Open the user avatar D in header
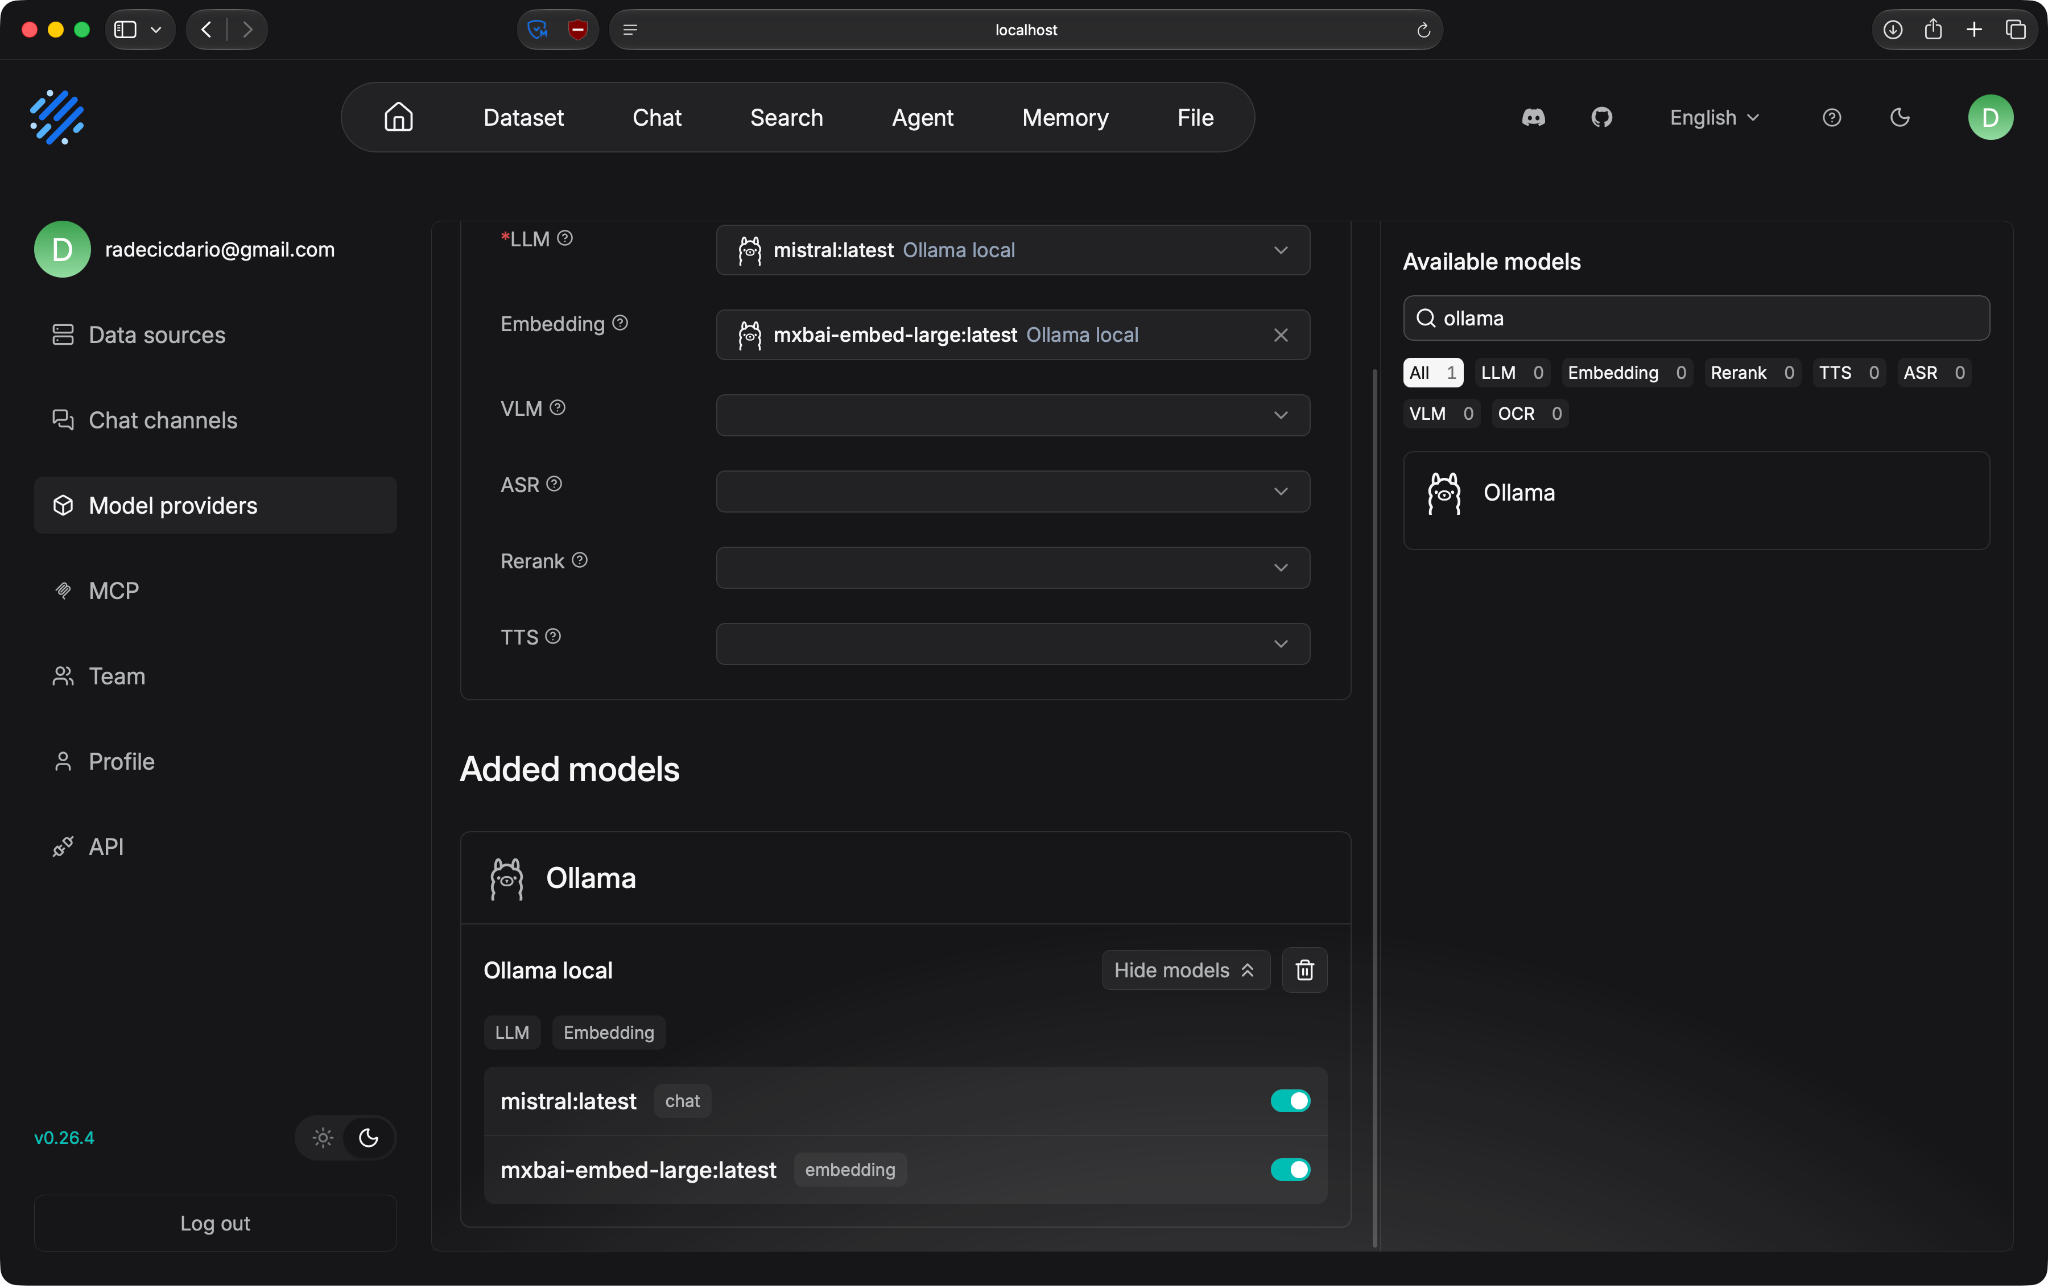Screen dimensions: 2048x1286 tap(1990, 117)
